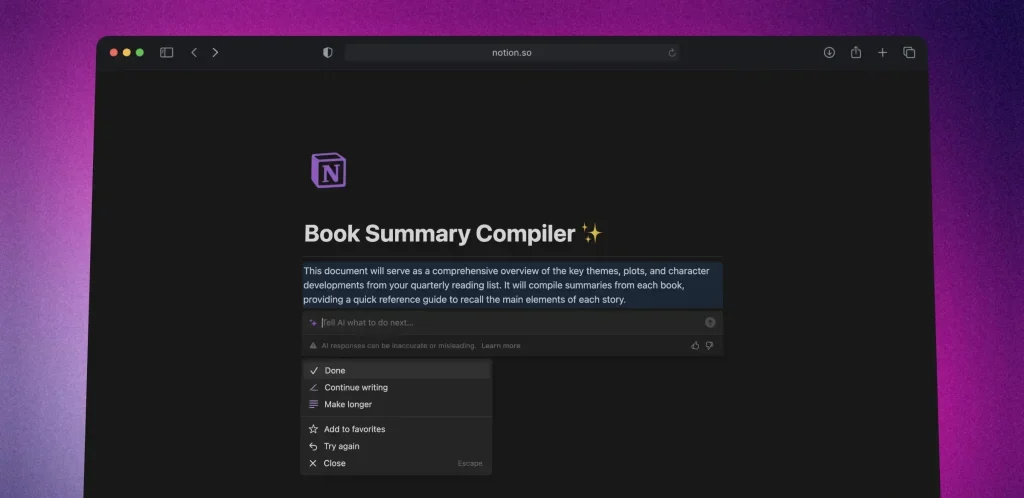Open the Learn more link
Screen dimensions: 1024x498
tap(501, 345)
